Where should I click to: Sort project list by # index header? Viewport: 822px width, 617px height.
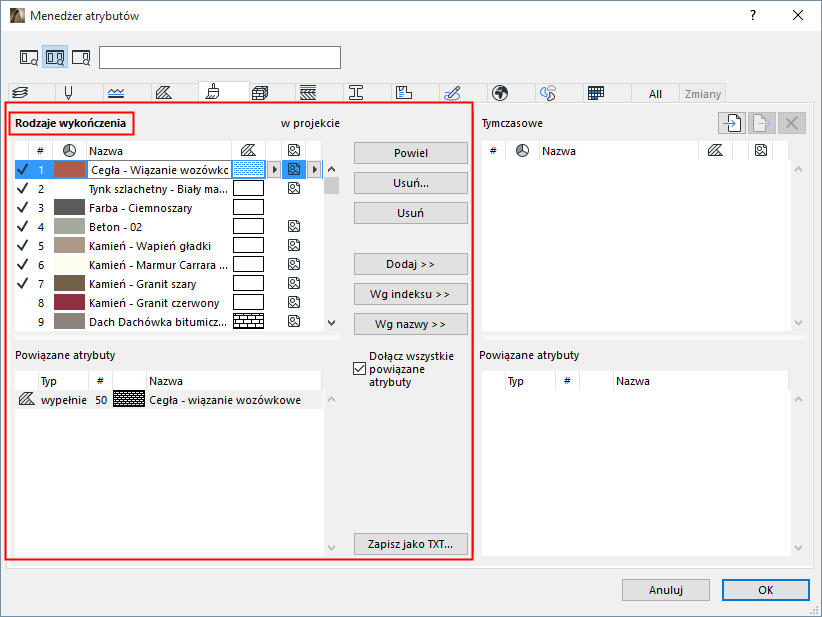[40, 151]
